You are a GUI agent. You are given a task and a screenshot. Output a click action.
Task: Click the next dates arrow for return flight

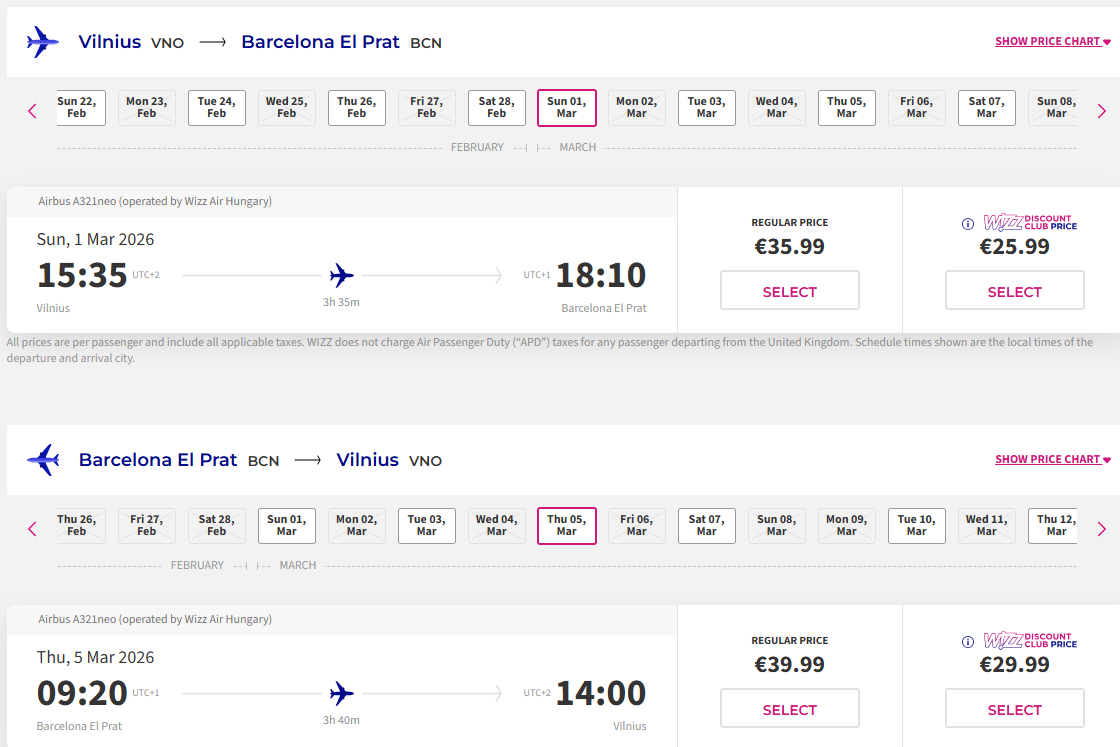[1101, 529]
